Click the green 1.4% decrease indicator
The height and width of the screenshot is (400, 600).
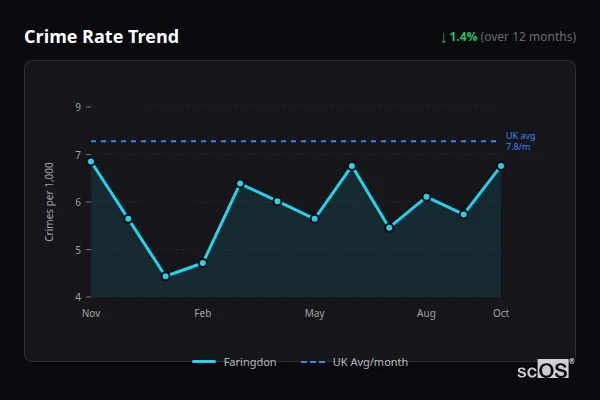pyautogui.click(x=458, y=37)
